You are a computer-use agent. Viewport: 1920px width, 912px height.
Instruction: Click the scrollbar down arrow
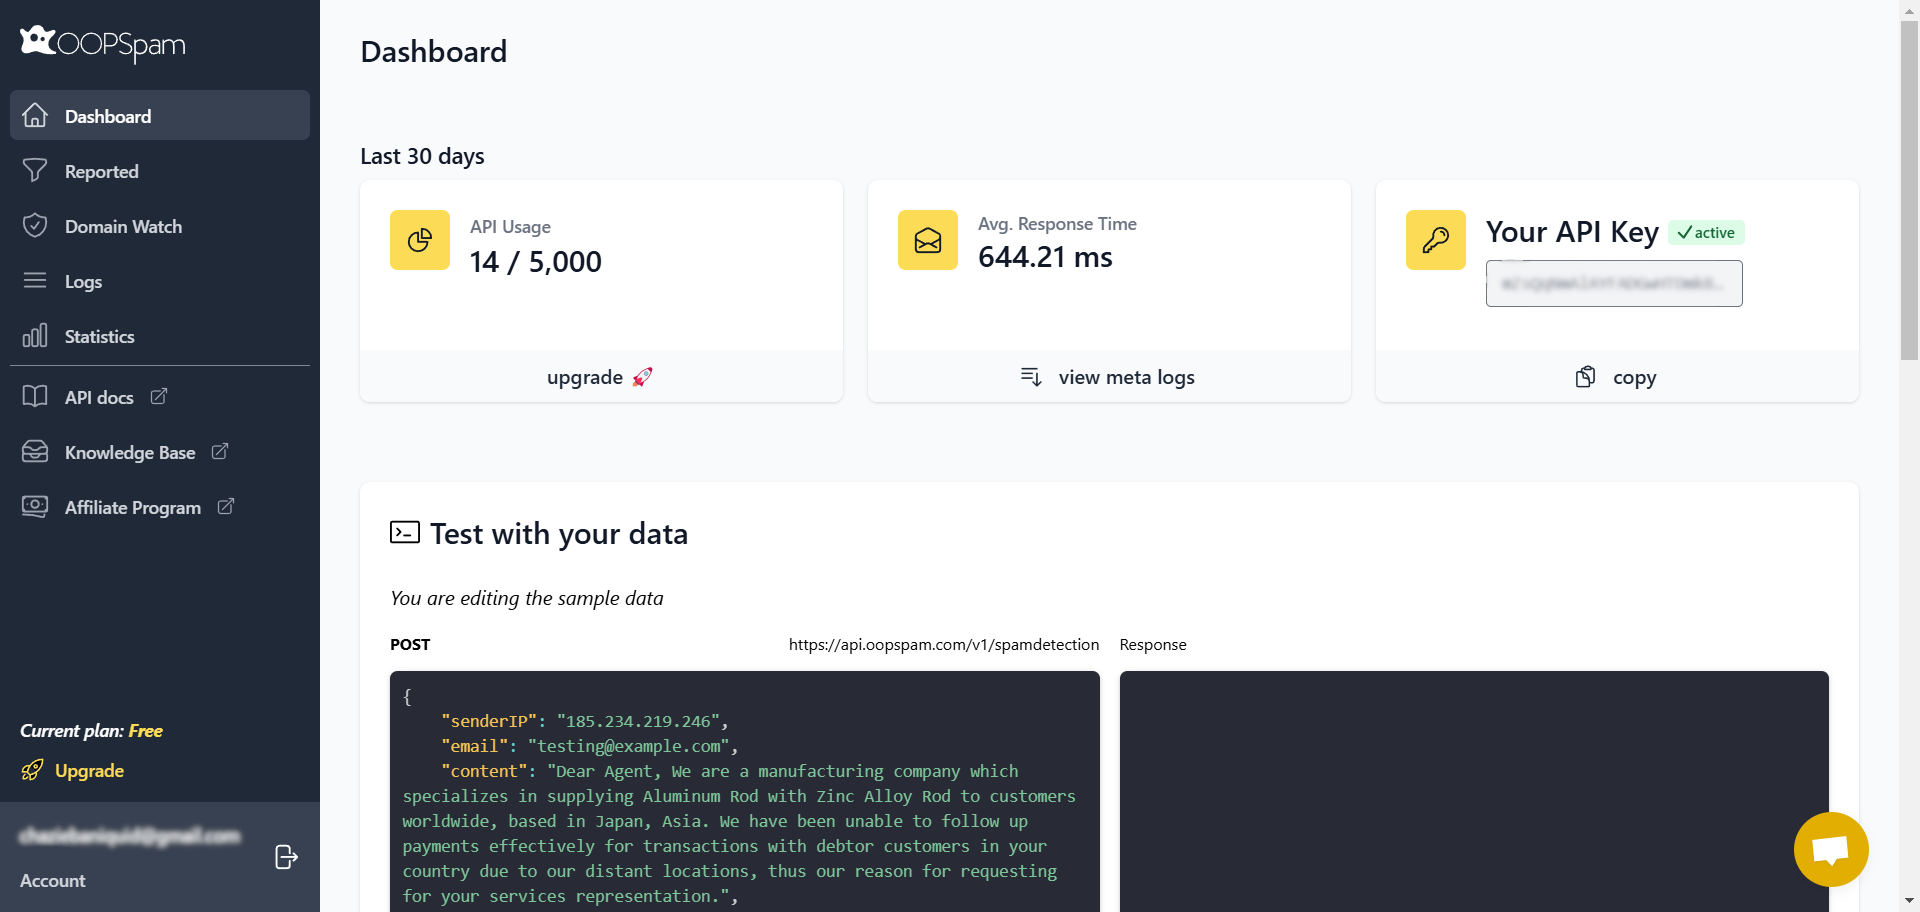coord(1909,902)
